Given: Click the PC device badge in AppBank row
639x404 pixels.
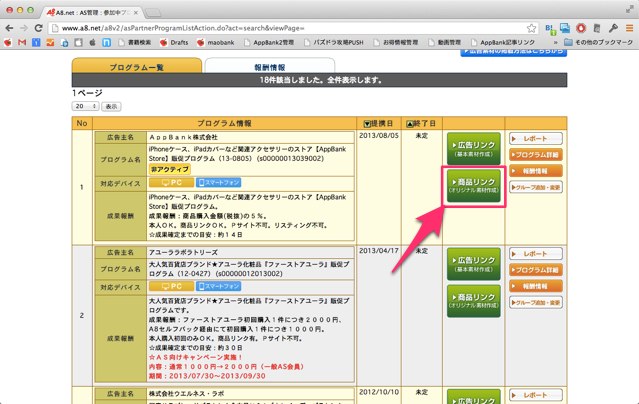Looking at the screenshot, I should point(171,182).
